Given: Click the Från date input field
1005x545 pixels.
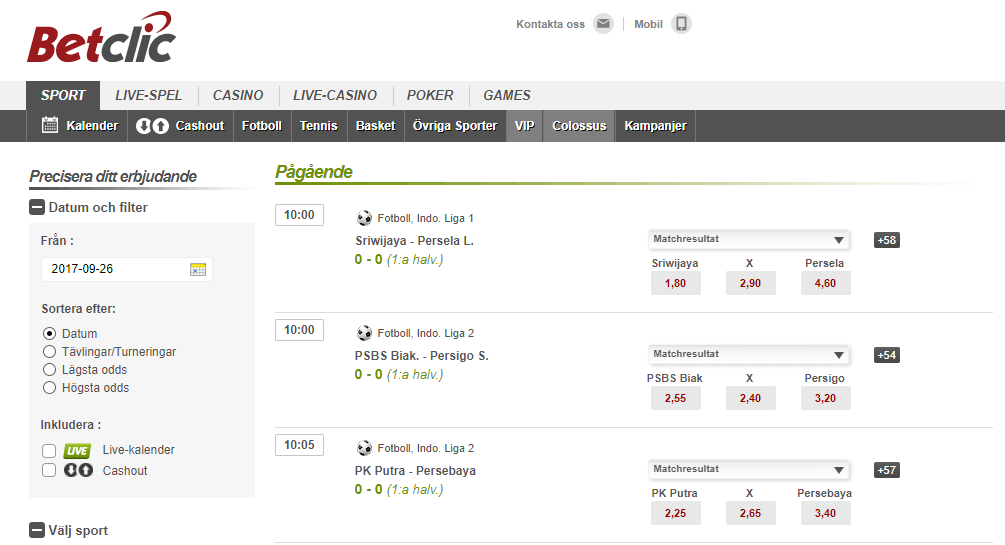Looking at the screenshot, I should tap(127, 269).
